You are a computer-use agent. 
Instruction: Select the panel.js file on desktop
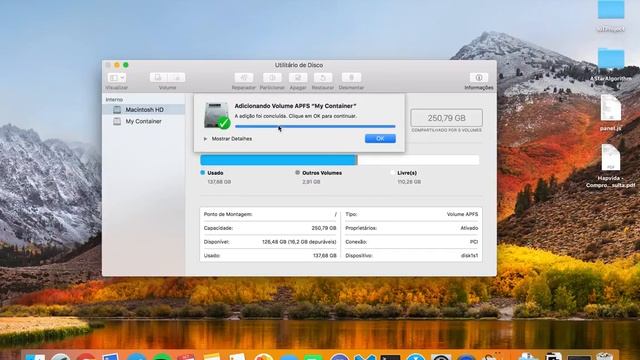click(611, 113)
